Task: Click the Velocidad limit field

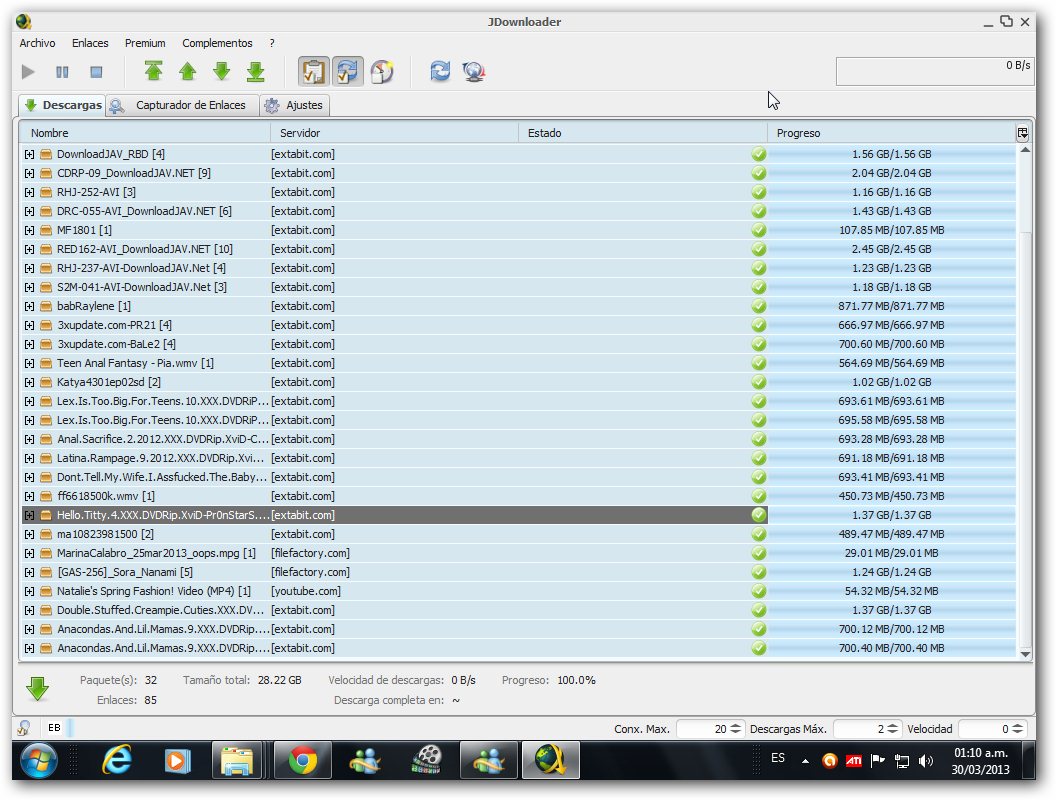Action: (x=992, y=729)
